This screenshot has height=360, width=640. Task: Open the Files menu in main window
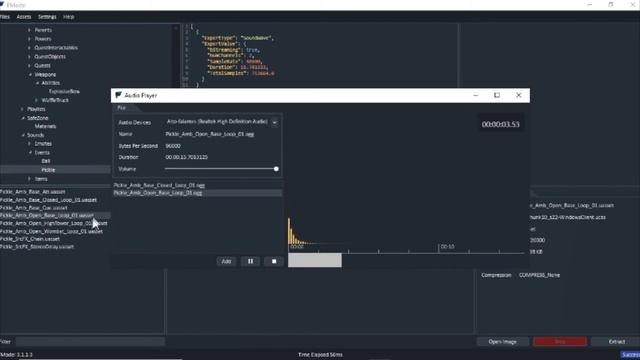tap(5, 17)
